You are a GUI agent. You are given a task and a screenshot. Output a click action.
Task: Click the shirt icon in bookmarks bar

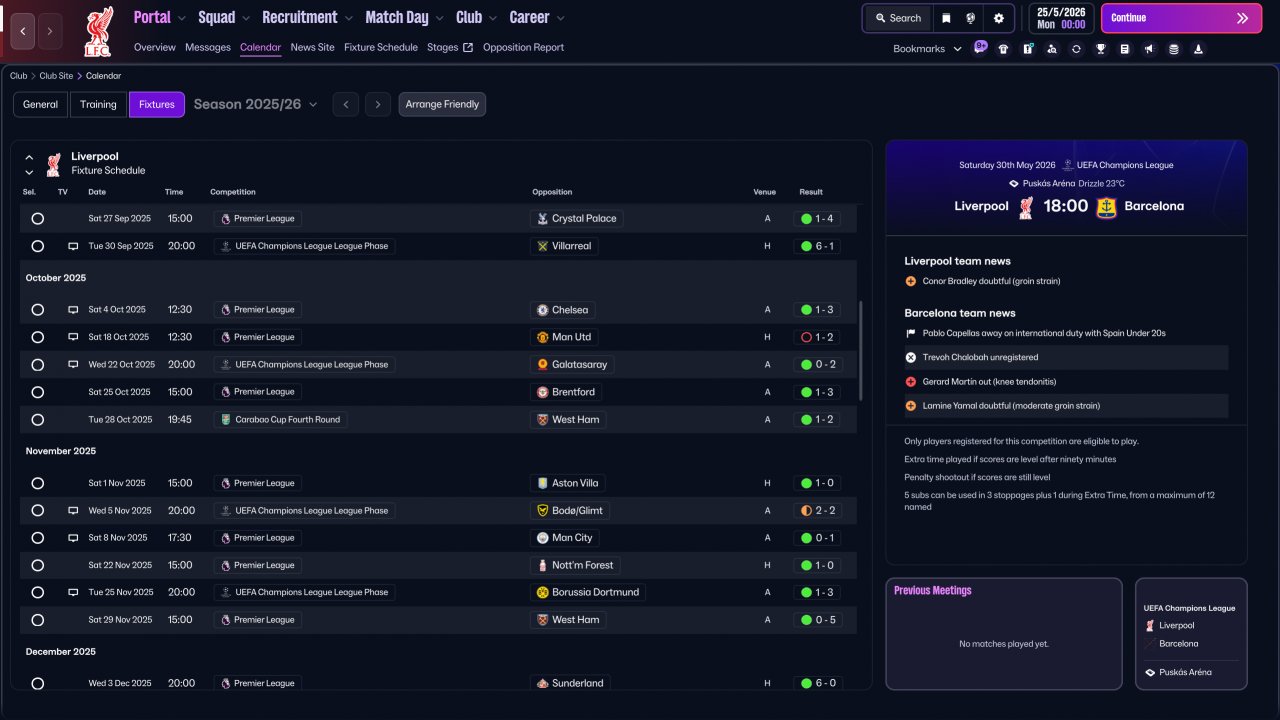(x=1003, y=49)
